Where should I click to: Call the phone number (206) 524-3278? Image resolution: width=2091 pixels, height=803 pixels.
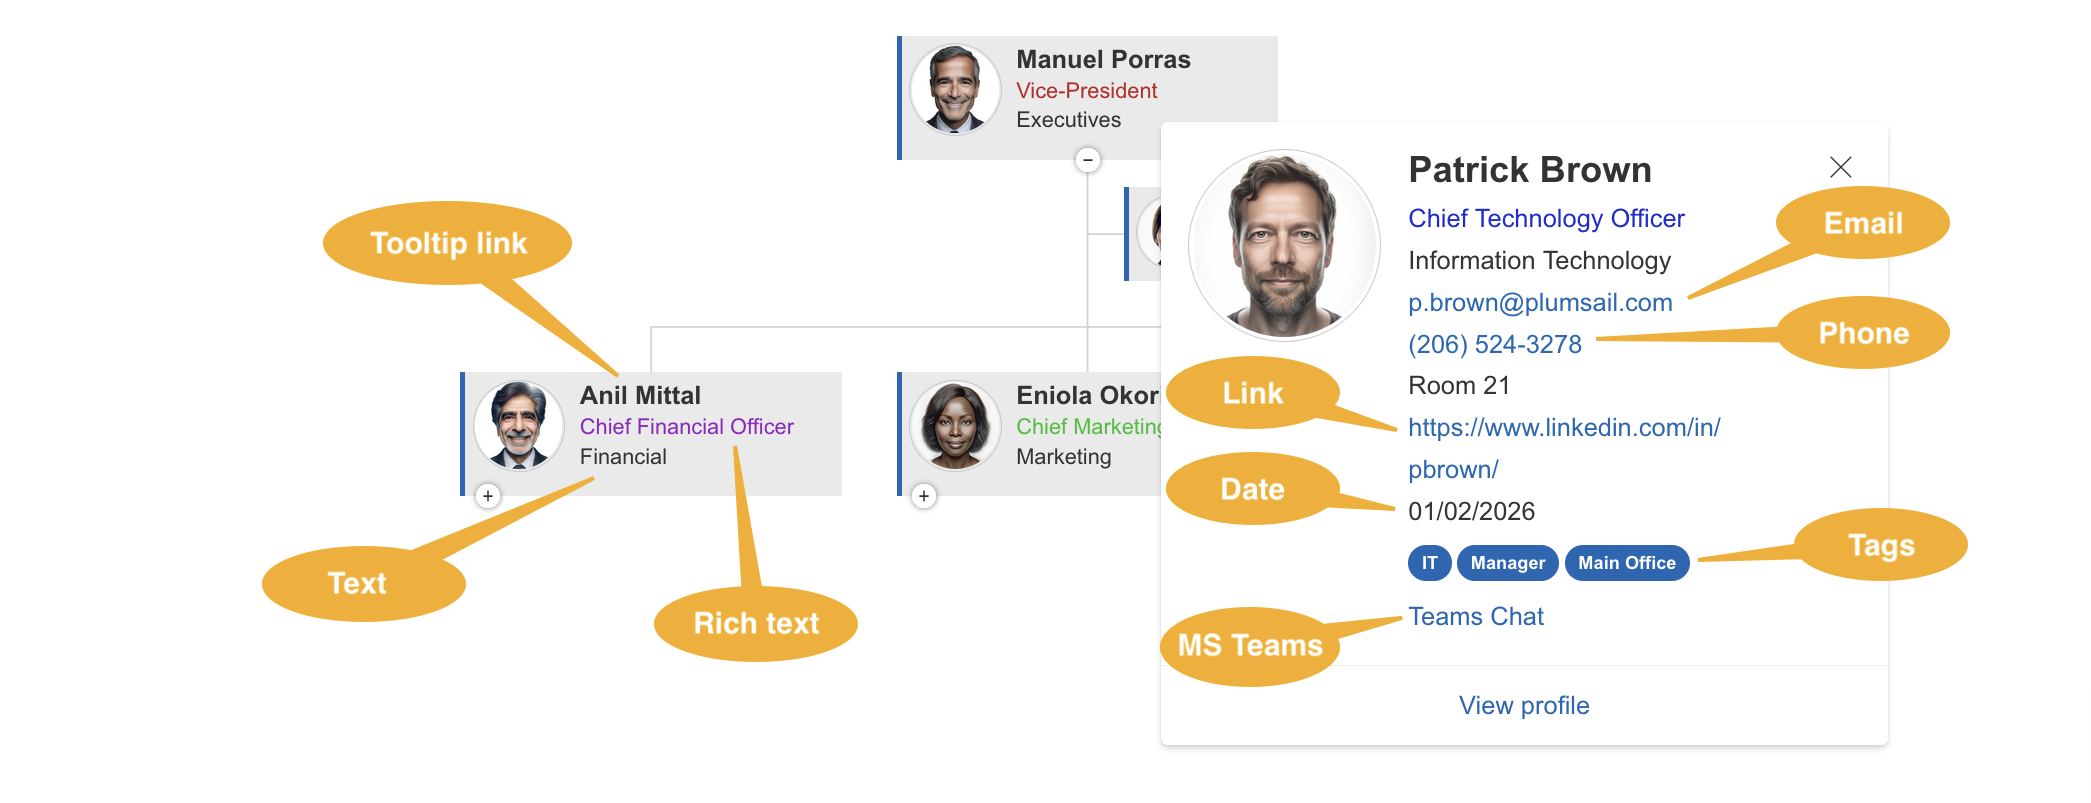[x=1494, y=345]
